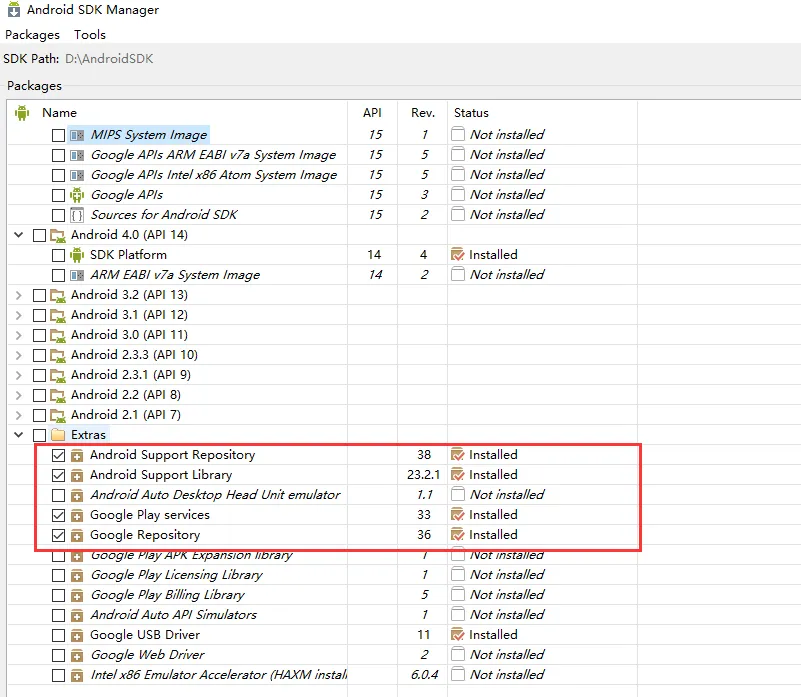The image size is (801, 697).
Task: Click the Android robot icon in header
Action: tap(21, 112)
